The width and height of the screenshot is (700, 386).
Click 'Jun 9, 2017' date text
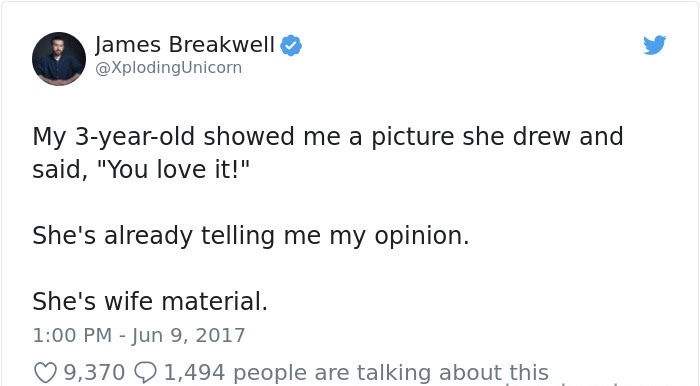[188, 336]
